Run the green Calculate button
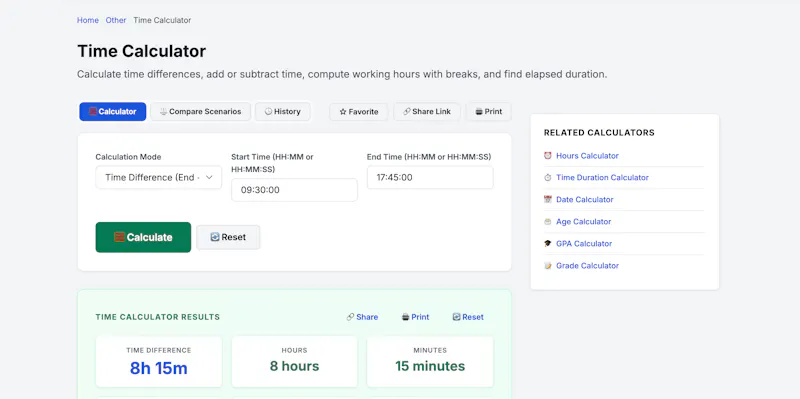800x399 pixels. click(x=143, y=237)
